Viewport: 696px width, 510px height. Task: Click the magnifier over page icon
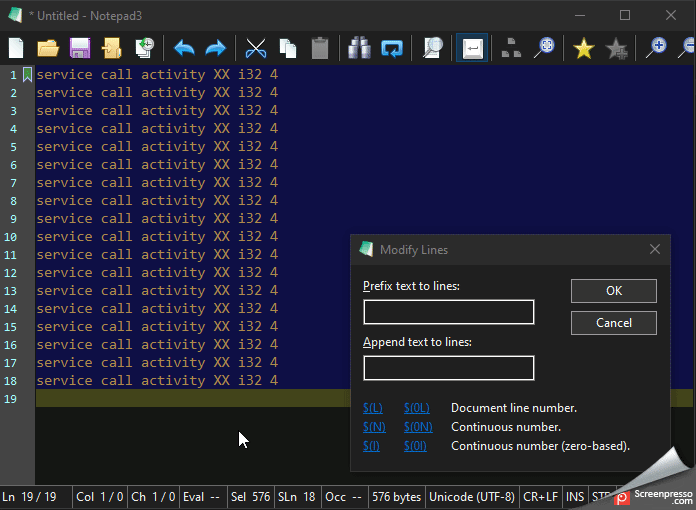(433, 48)
